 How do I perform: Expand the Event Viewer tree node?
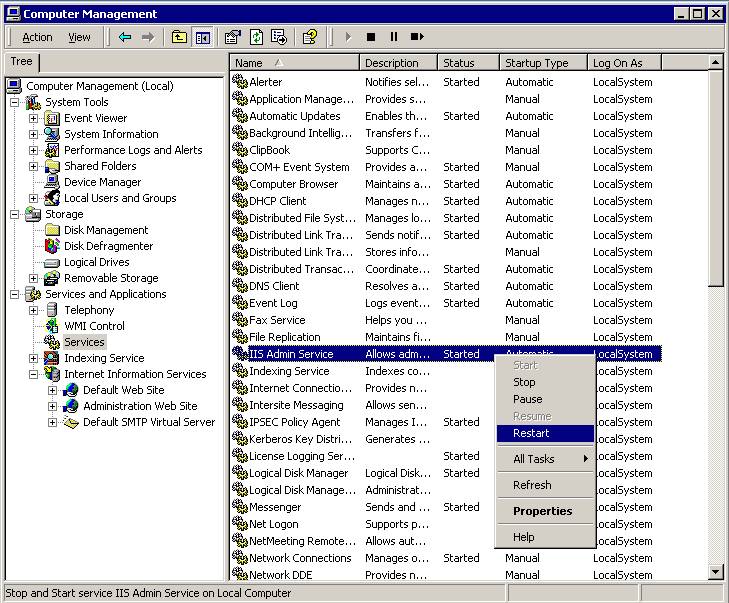tap(33, 118)
